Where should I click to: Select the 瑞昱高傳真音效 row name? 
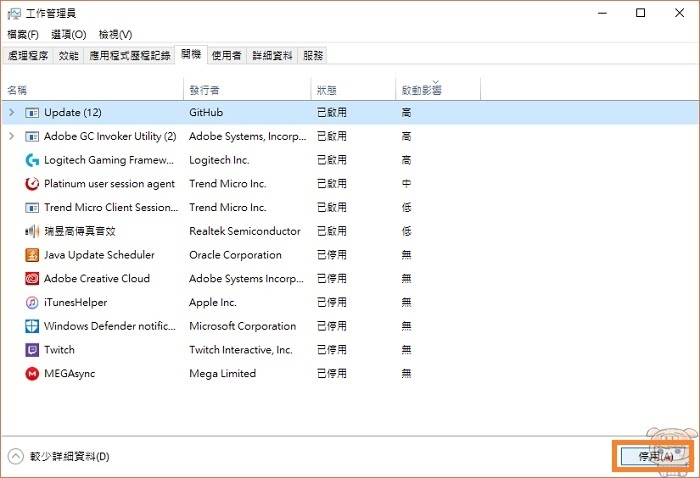click(x=80, y=231)
